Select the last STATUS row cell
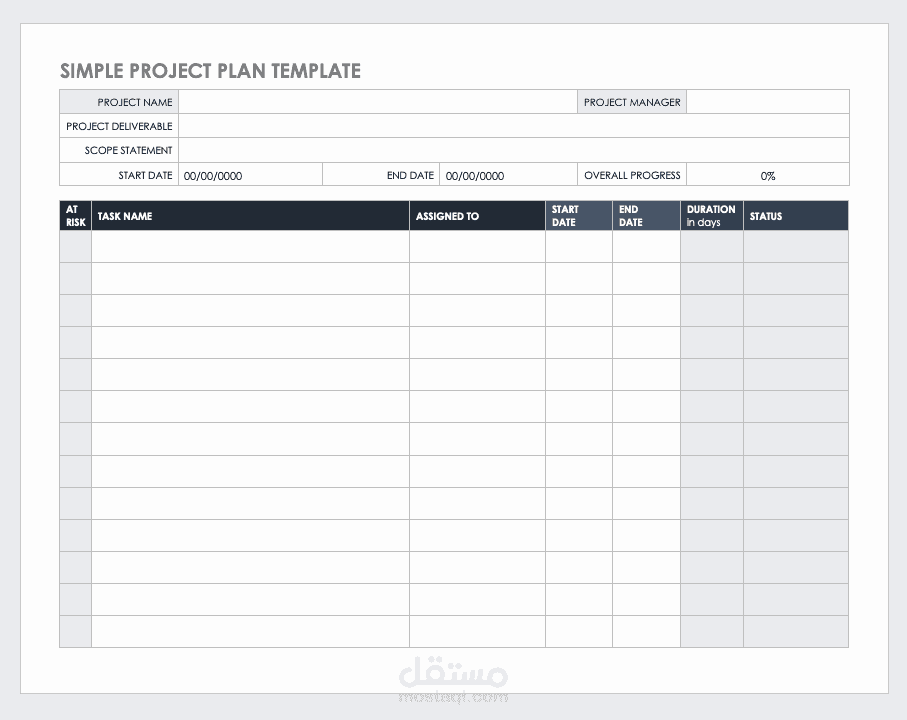This screenshot has width=907, height=720. (x=795, y=631)
